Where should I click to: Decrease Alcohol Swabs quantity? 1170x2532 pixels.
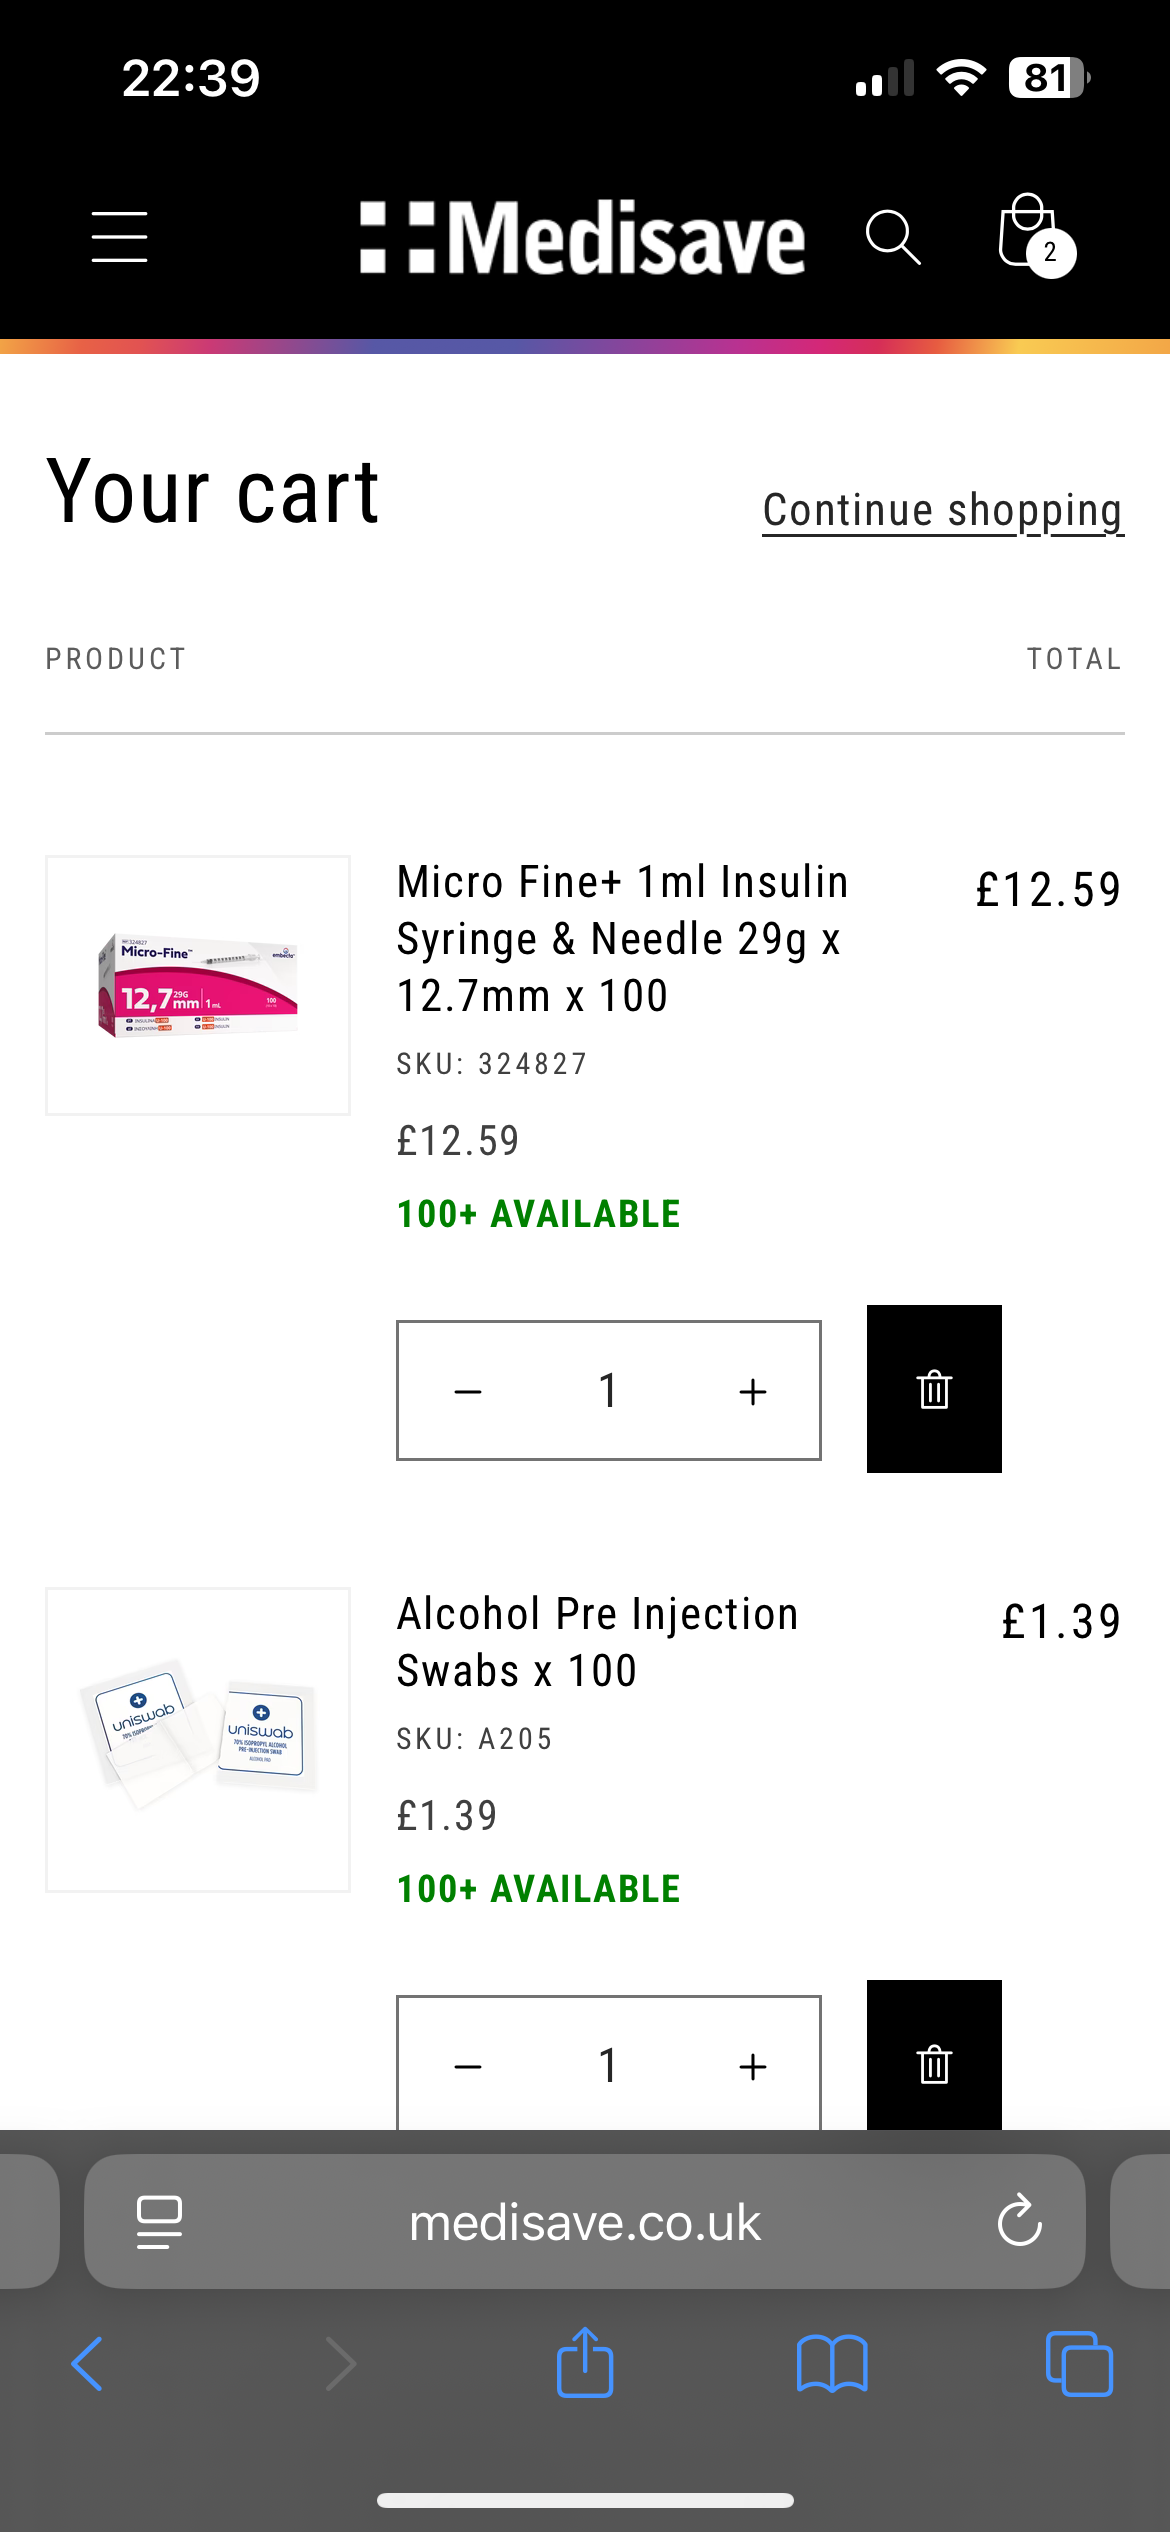point(468,2066)
